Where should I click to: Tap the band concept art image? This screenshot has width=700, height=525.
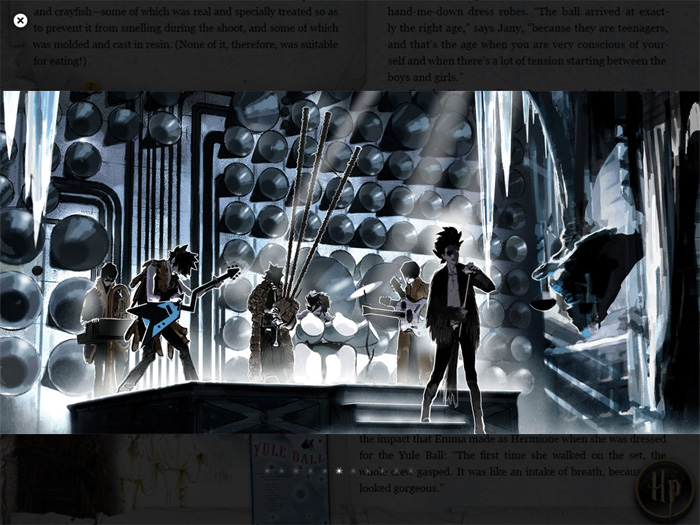pos(350,262)
